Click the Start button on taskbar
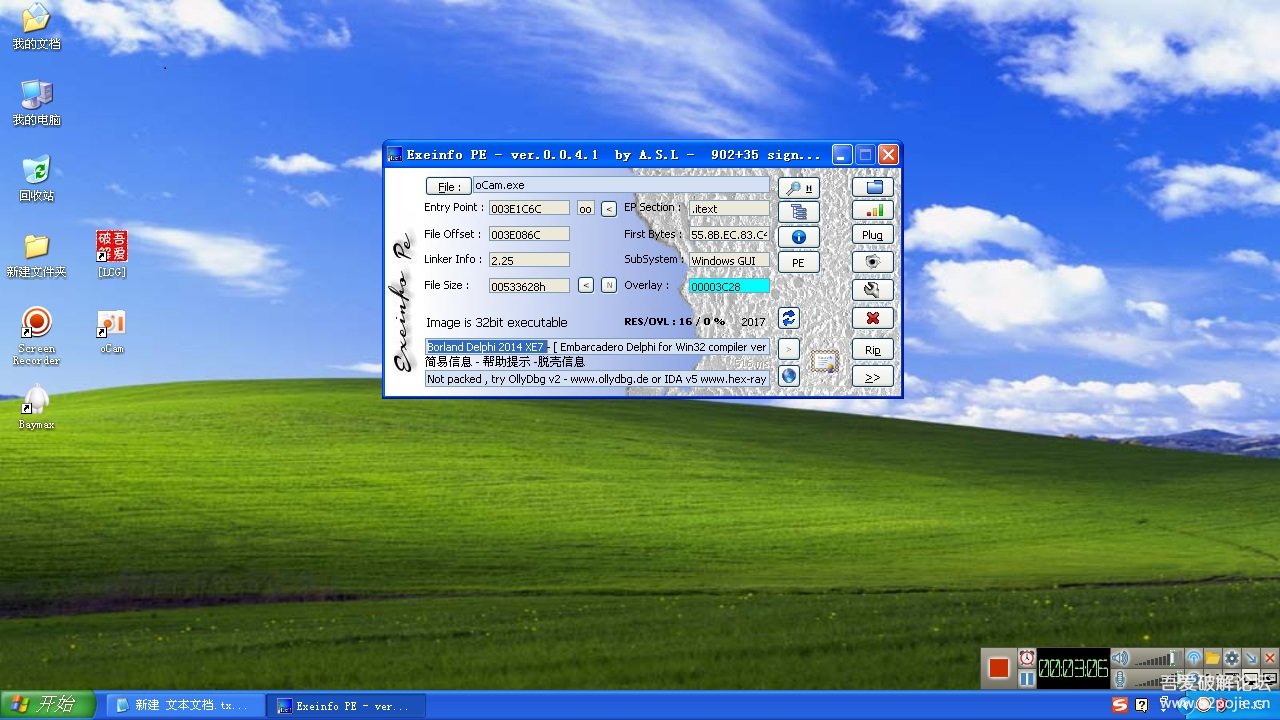 click(48, 705)
